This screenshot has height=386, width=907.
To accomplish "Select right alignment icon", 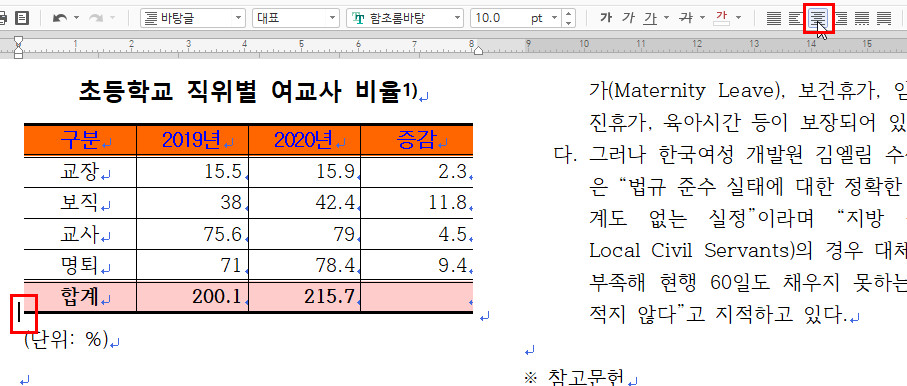I will (x=840, y=19).
